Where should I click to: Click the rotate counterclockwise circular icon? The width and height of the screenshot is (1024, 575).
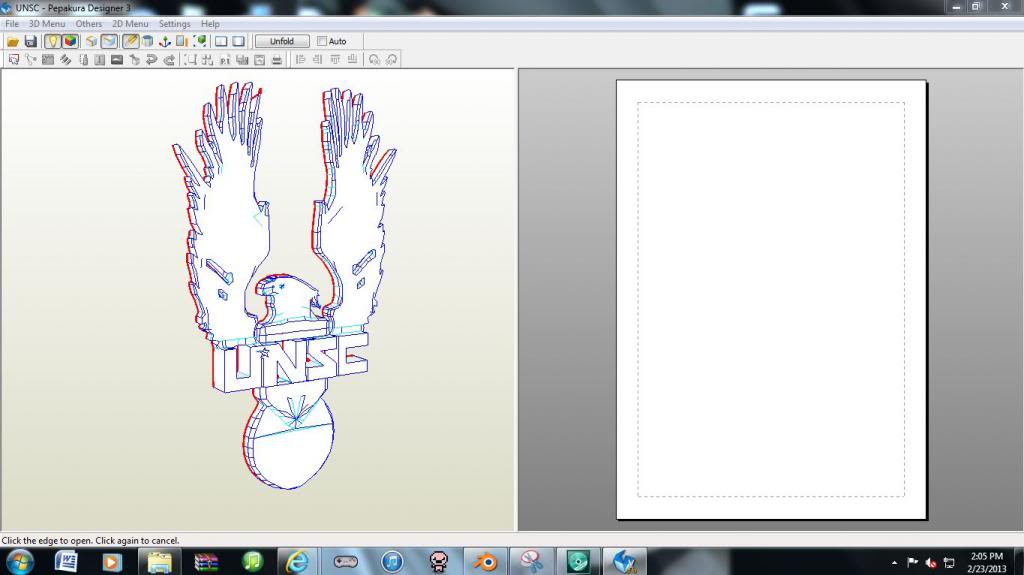coord(374,59)
